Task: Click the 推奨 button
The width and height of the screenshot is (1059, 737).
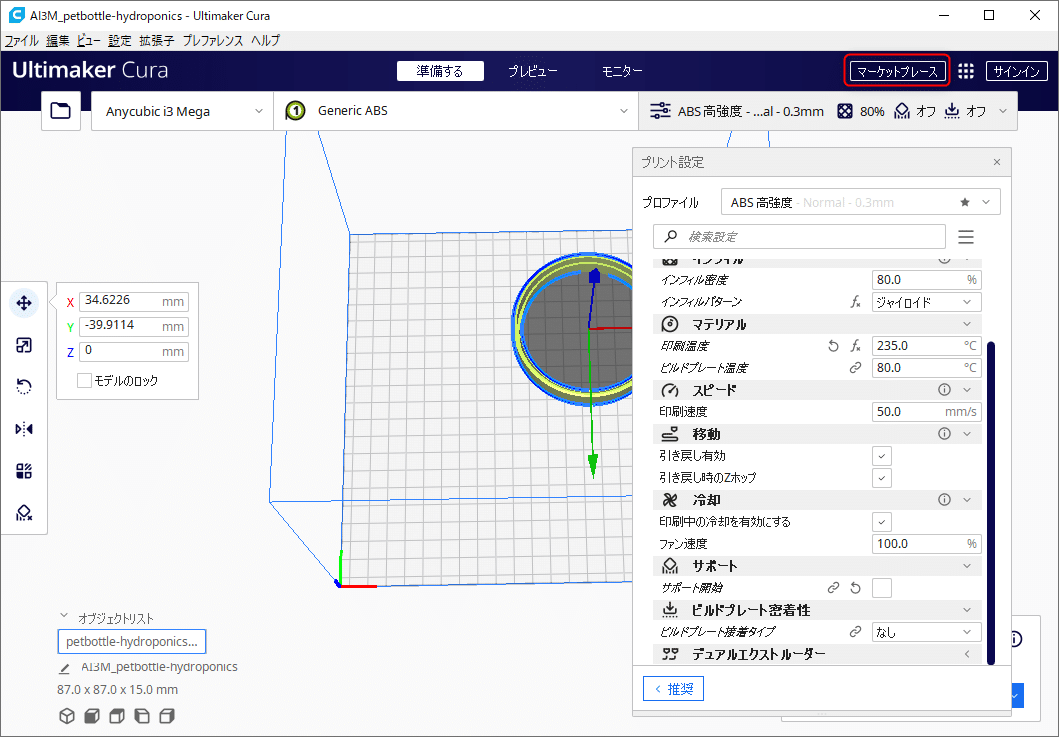Action: [673, 688]
